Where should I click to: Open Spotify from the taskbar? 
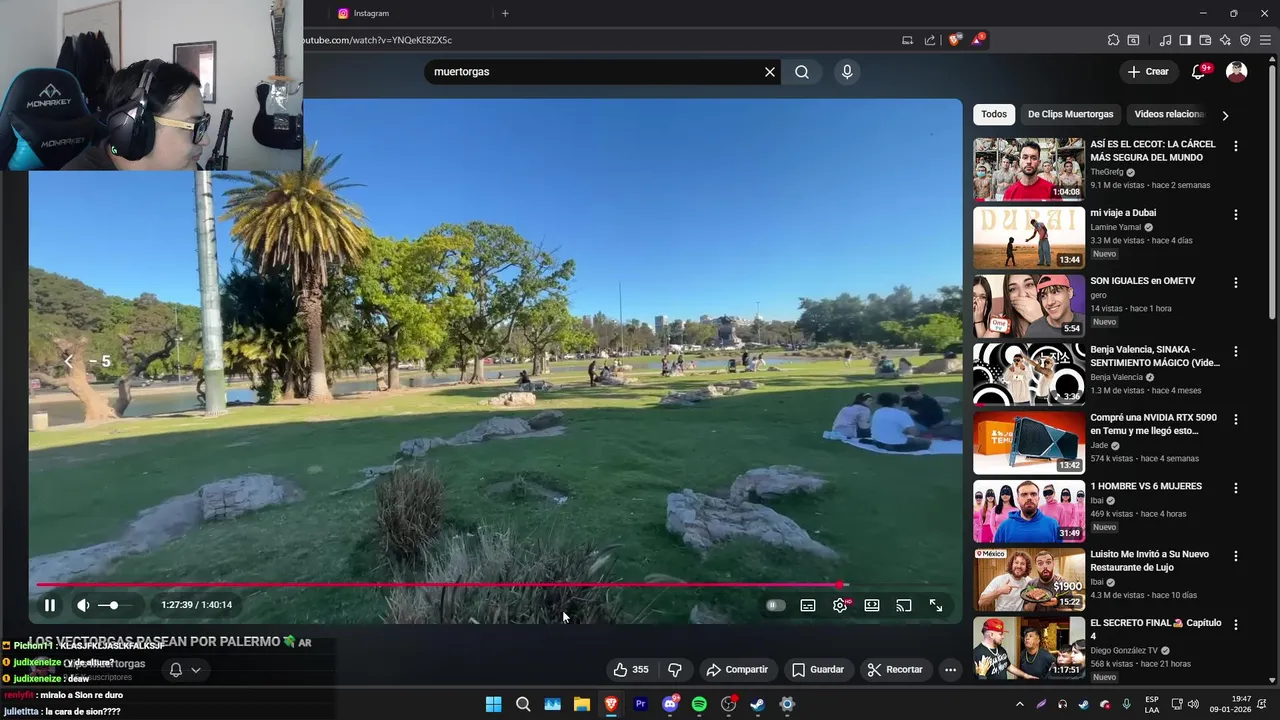[699, 704]
